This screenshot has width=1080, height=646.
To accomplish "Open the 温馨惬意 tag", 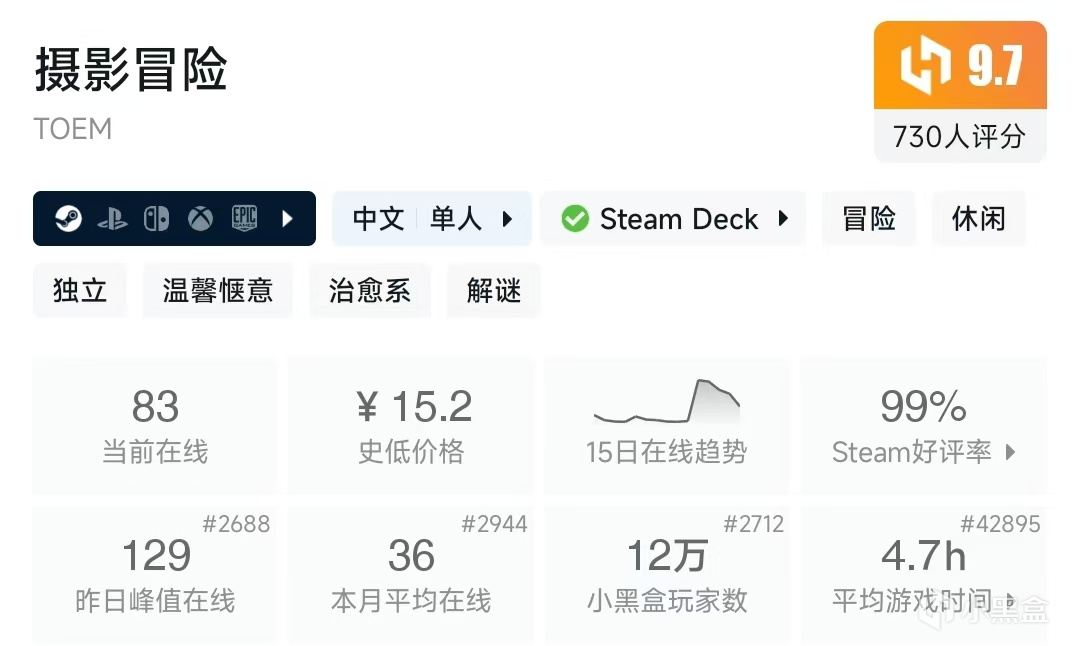I will (218, 290).
